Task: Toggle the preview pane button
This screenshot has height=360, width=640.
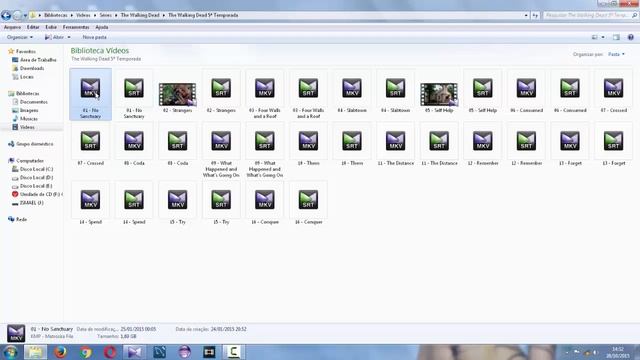Action: [x=616, y=37]
